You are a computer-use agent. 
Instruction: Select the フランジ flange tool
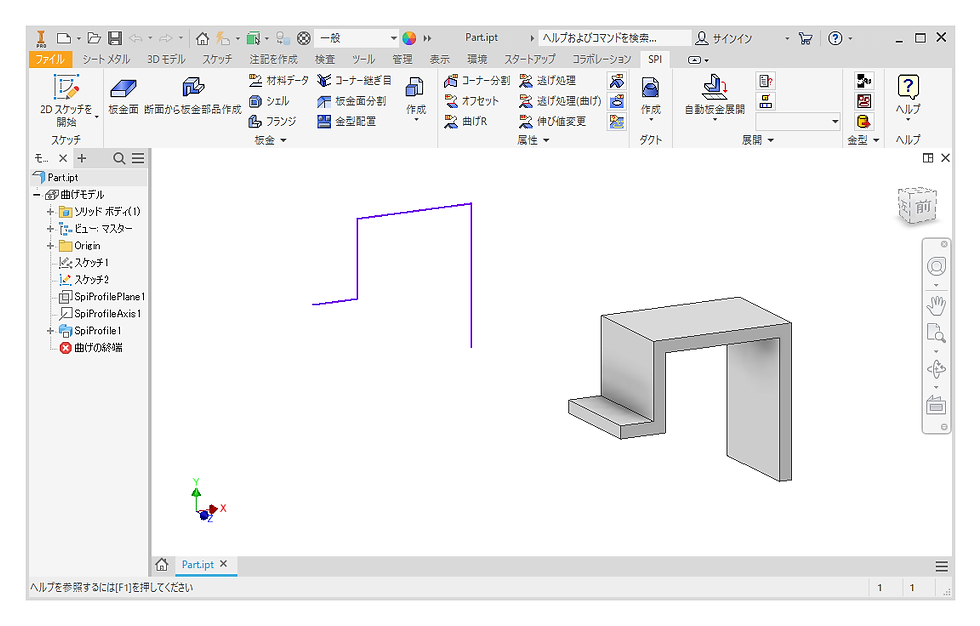point(272,121)
